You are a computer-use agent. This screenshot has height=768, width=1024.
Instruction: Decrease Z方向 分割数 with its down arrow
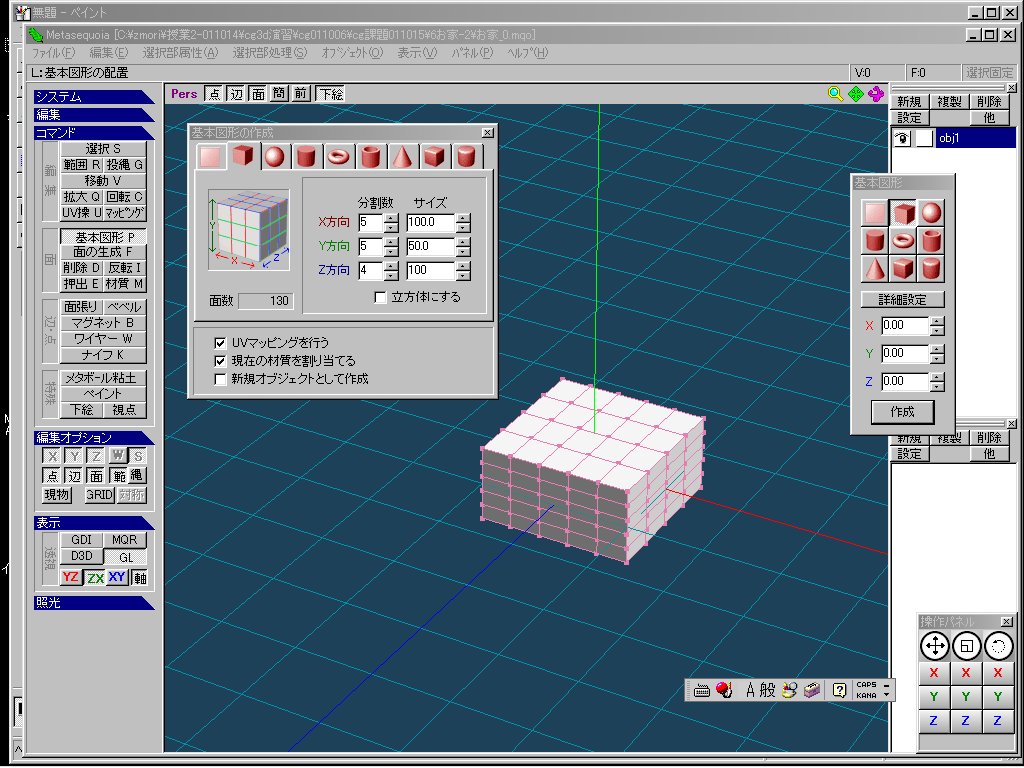391,275
